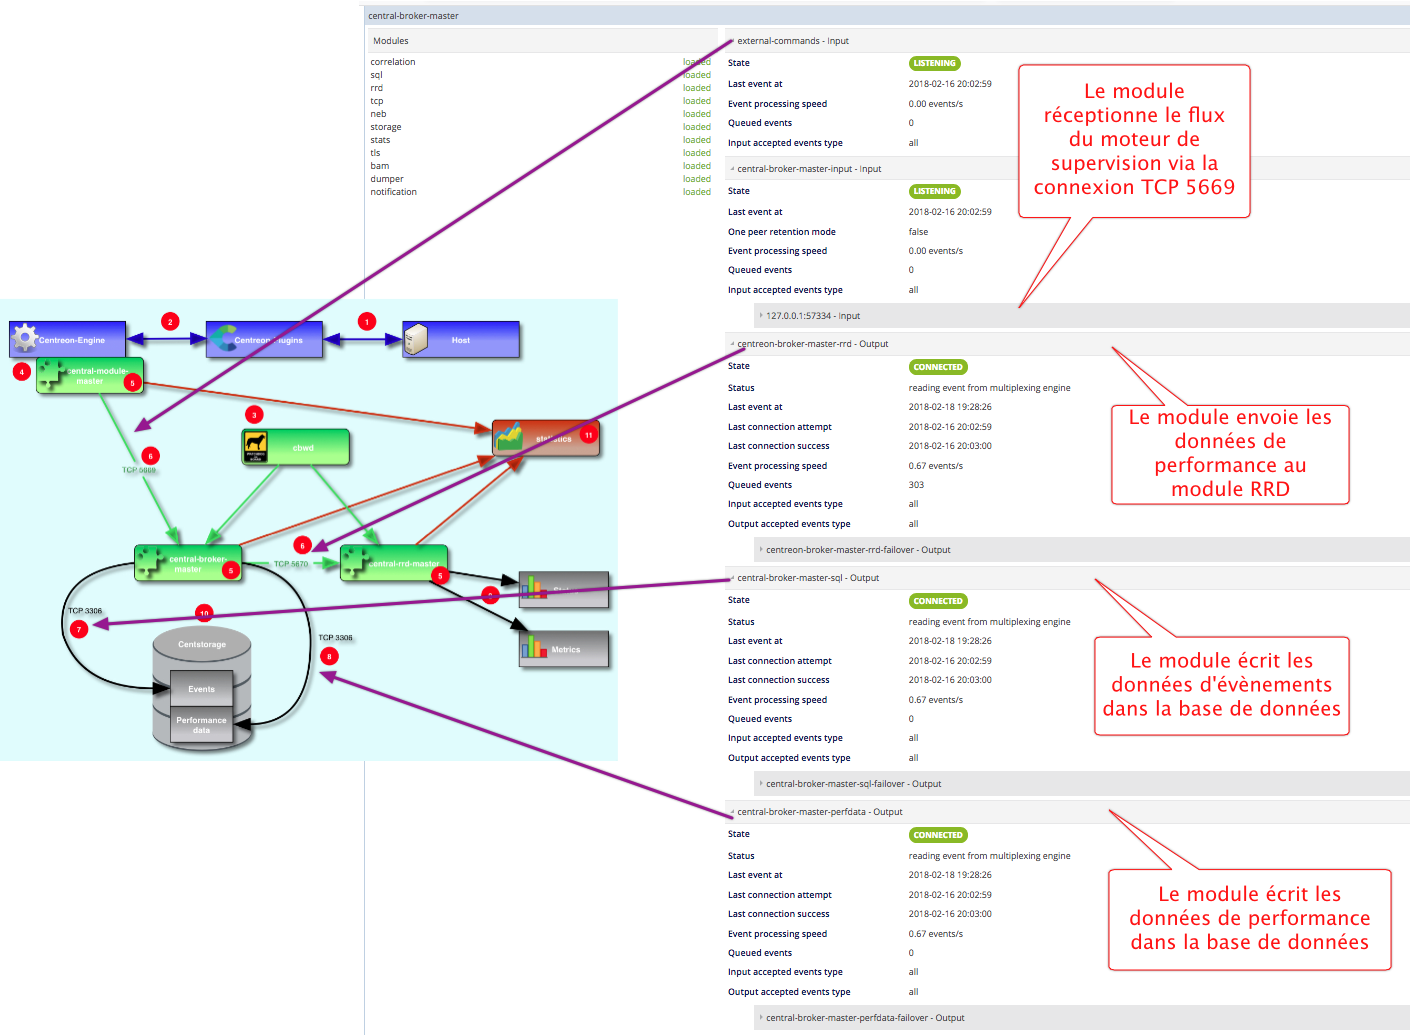This screenshot has height=1035, width=1410.
Task: Click the LISTENING badge under external-commands
Action: pyautogui.click(x=934, y=63)
